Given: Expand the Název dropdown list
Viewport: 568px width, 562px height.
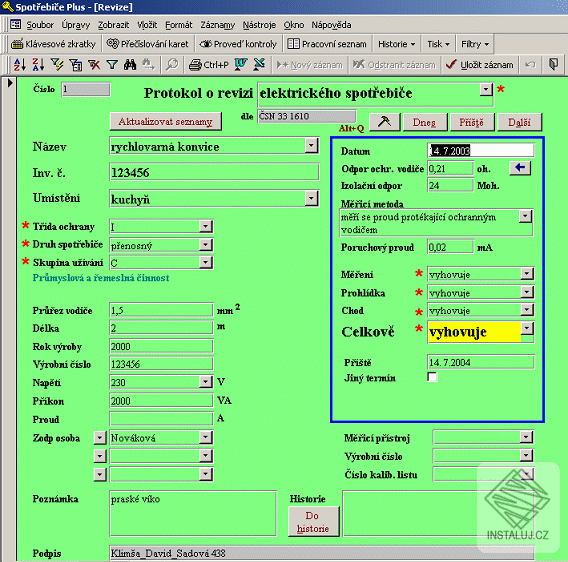Looking at the screenshot, I should 311,146.
